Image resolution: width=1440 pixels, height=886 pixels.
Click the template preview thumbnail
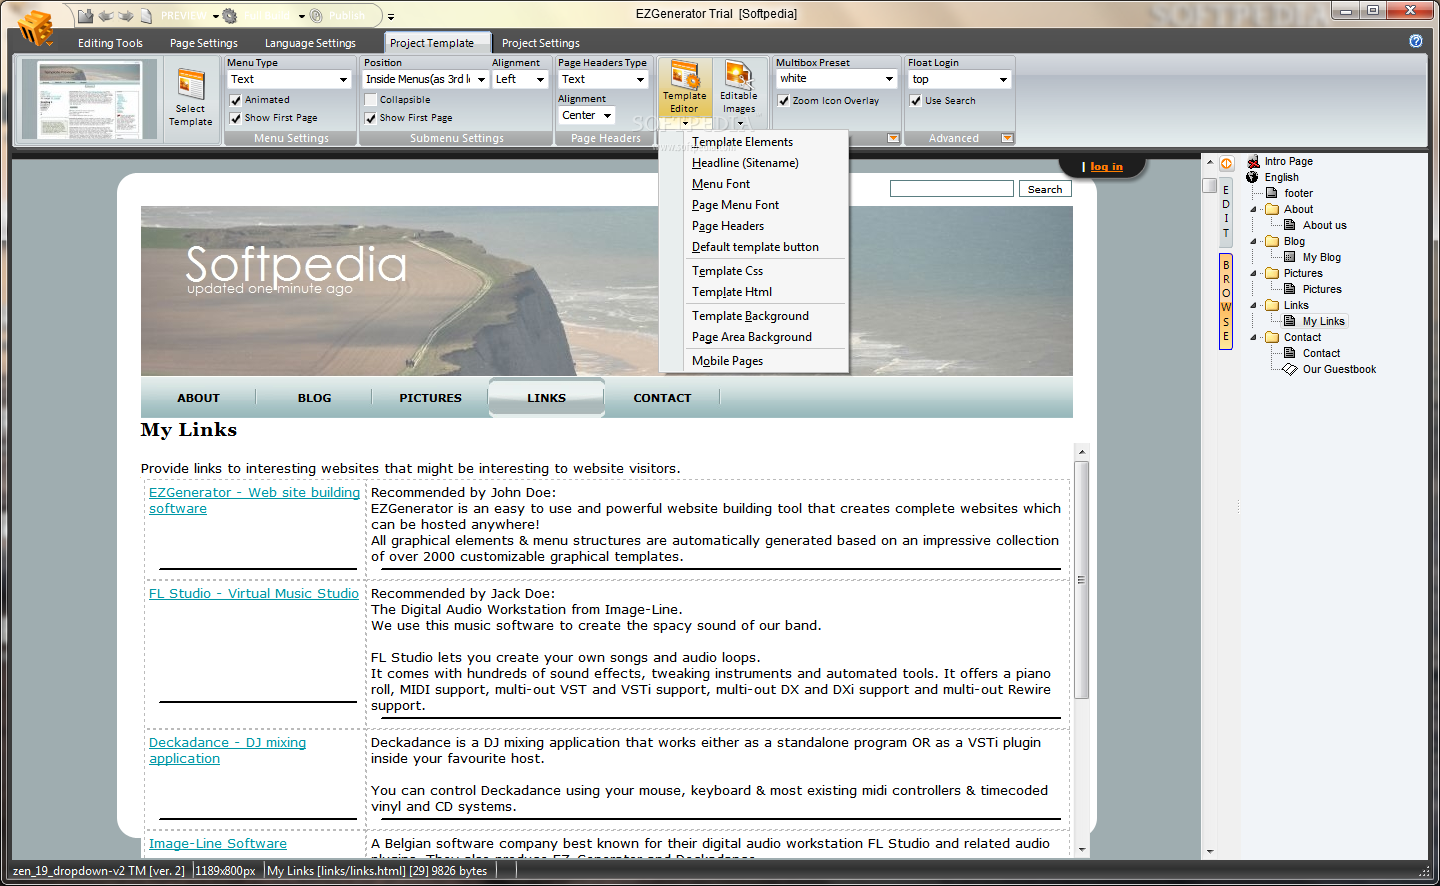(90, 100)
